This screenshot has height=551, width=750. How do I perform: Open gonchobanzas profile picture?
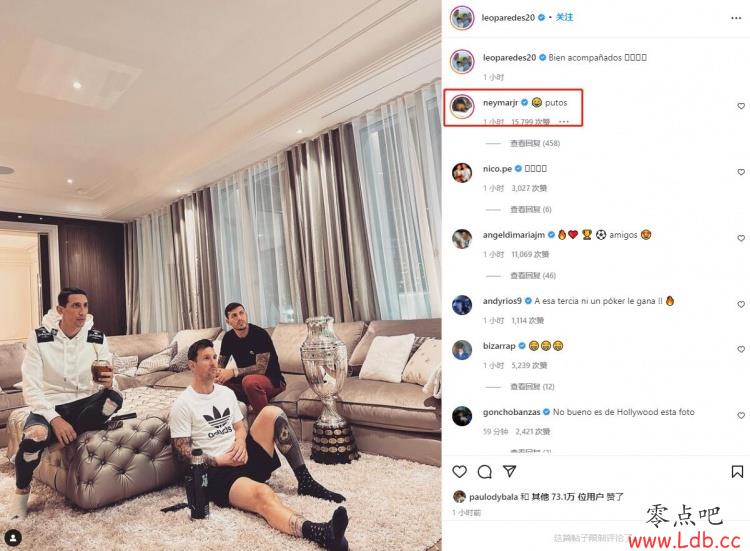point(462,416)
